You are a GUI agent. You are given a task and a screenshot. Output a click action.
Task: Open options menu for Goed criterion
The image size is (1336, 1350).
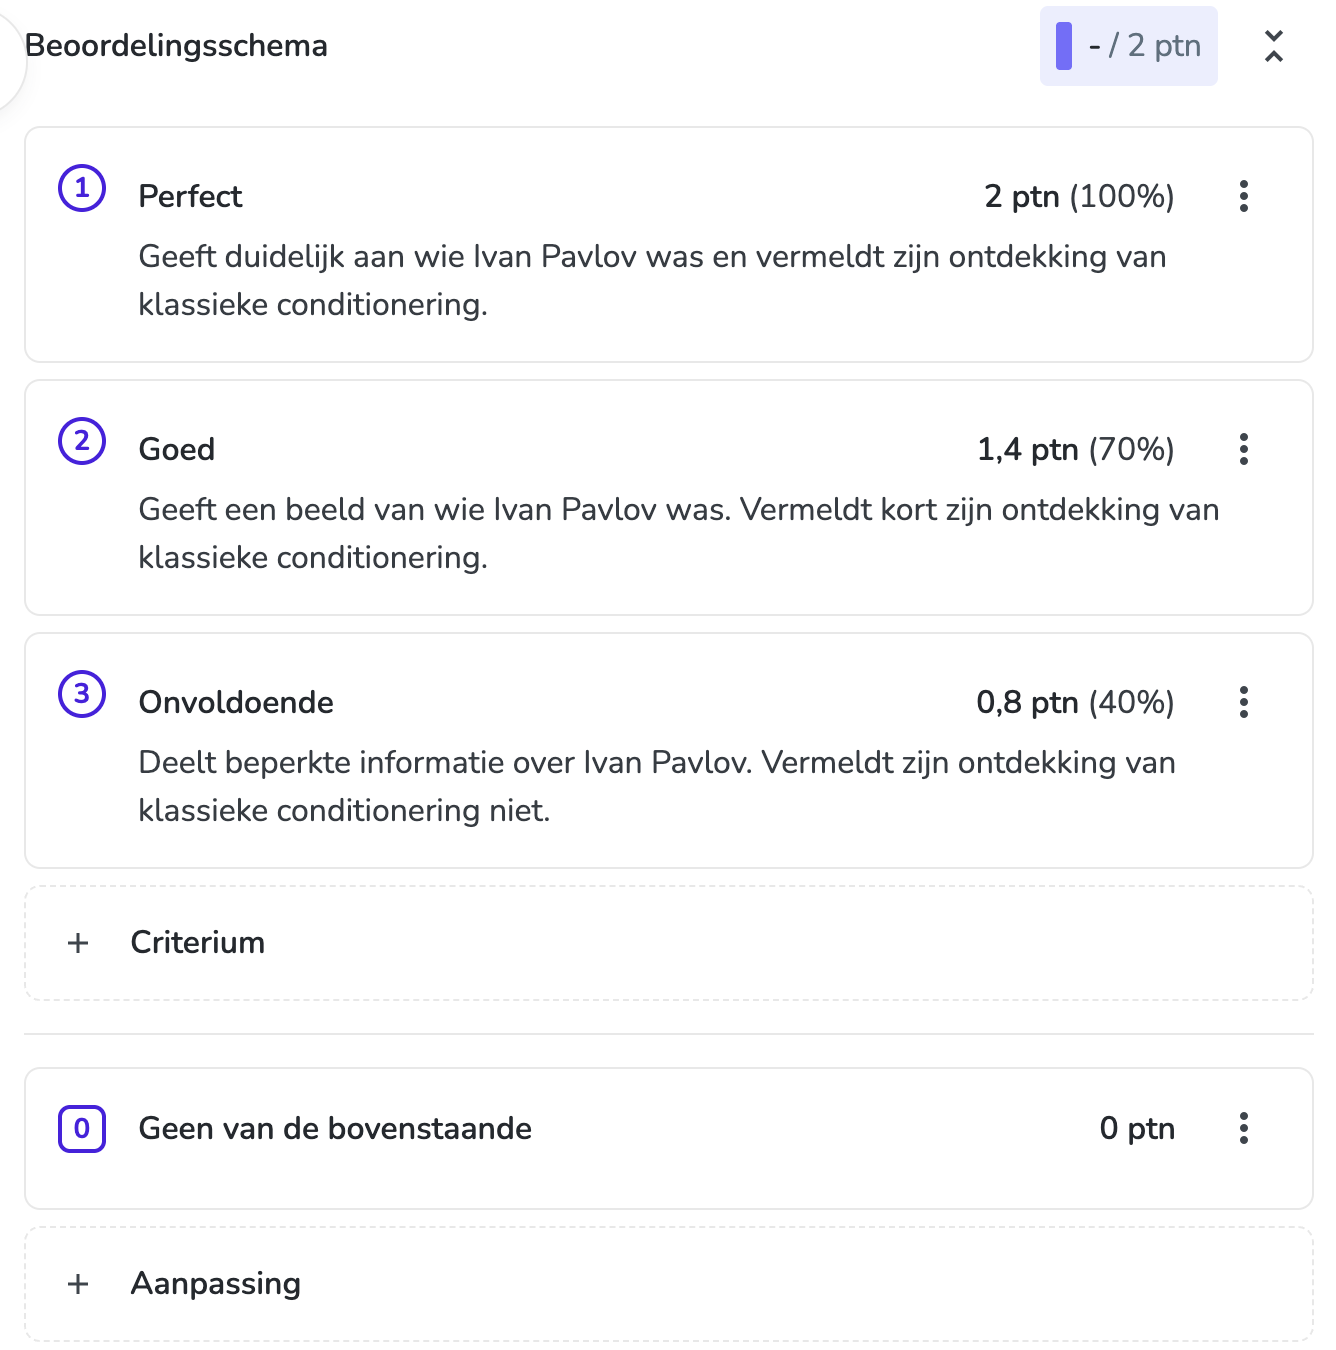pos(1243,449)
